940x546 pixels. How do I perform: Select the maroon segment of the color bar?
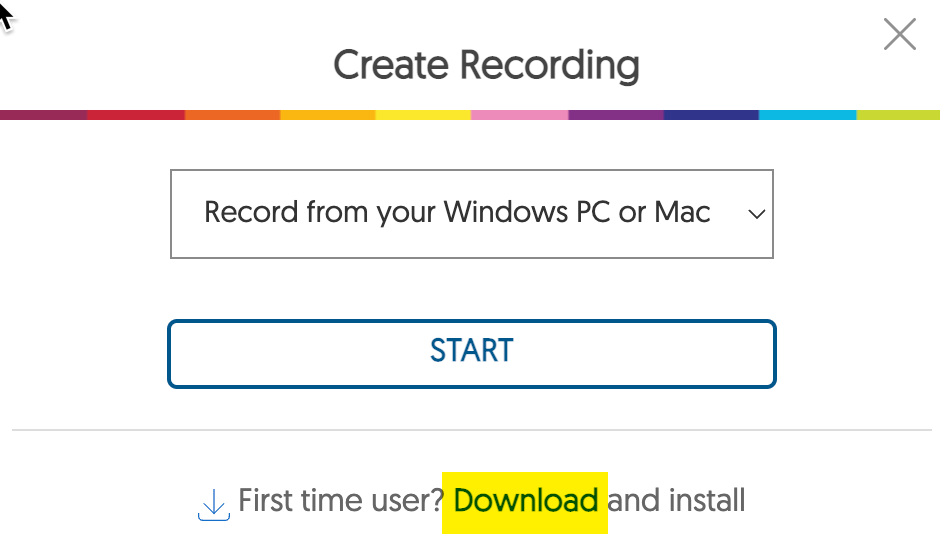[x=43, y=115]
